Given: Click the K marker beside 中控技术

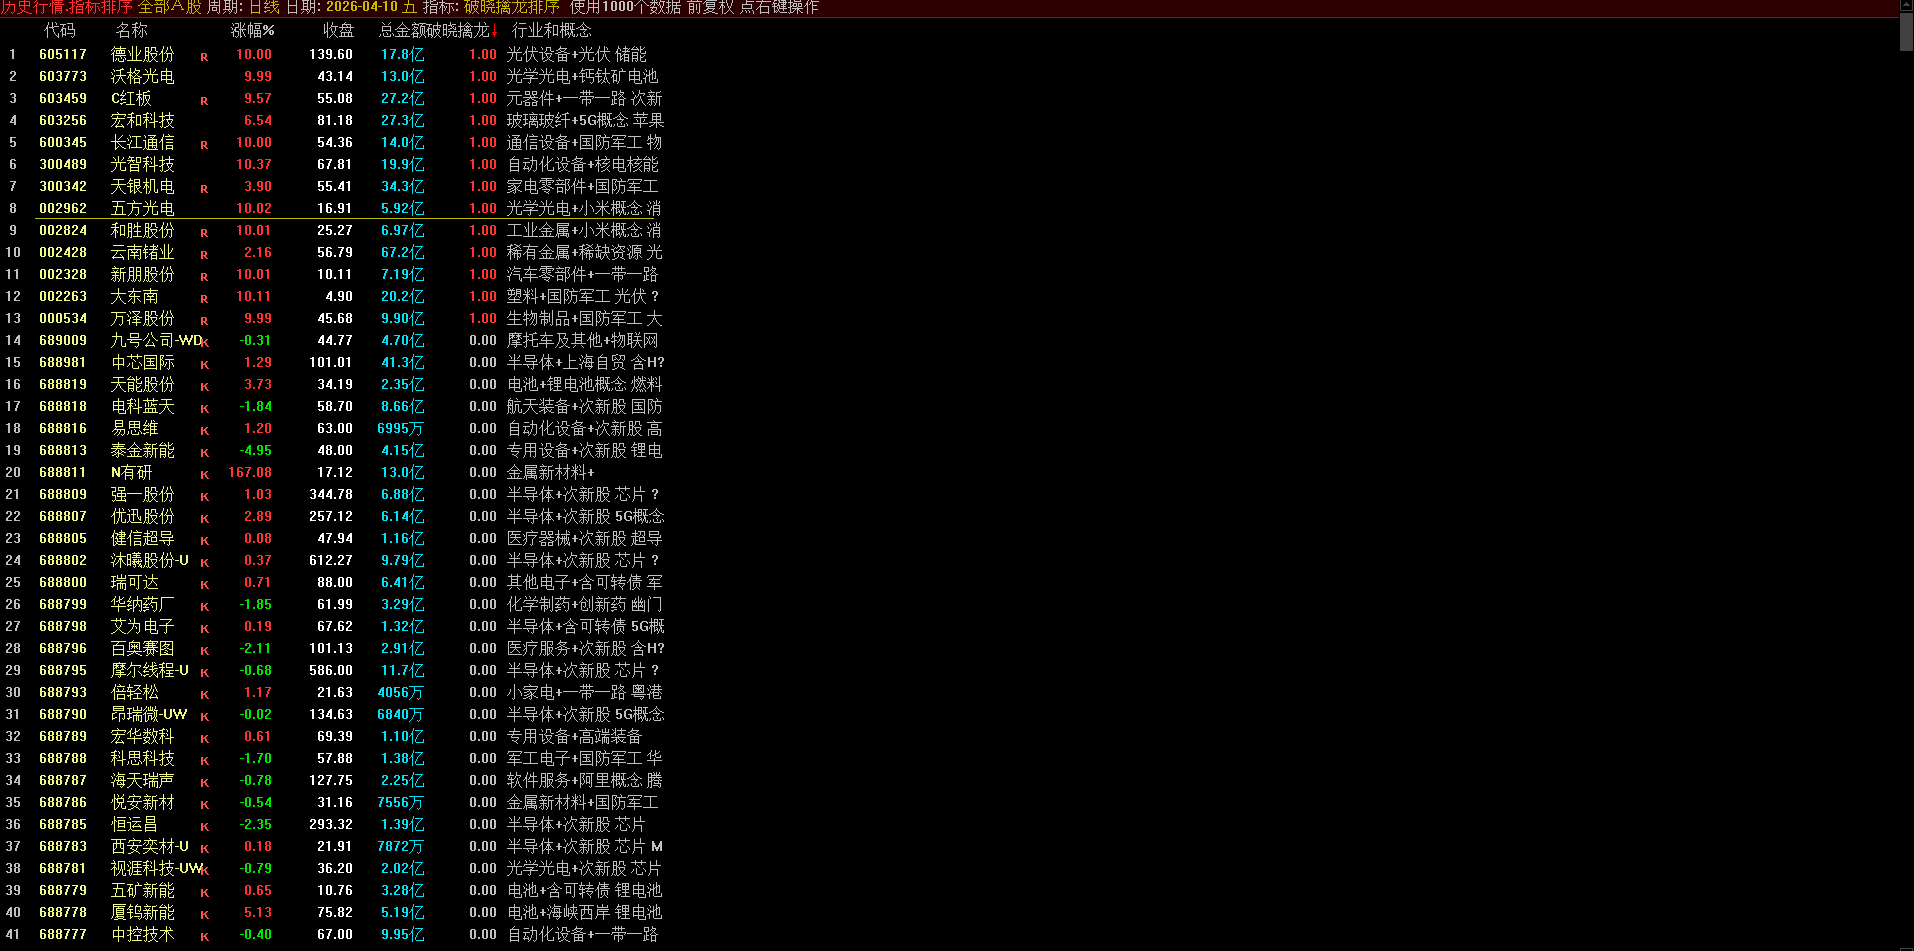Looking at the screenshot, I should click(x=204, y=937).
